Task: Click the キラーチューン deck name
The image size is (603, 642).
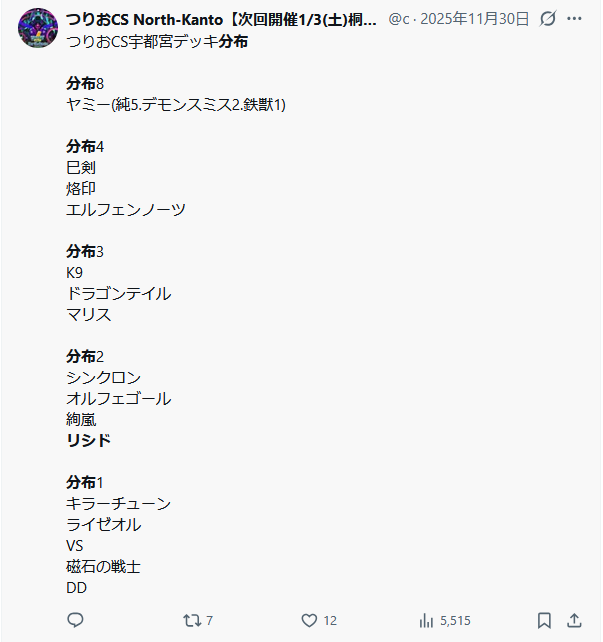Action: click(x=118, y=503)
